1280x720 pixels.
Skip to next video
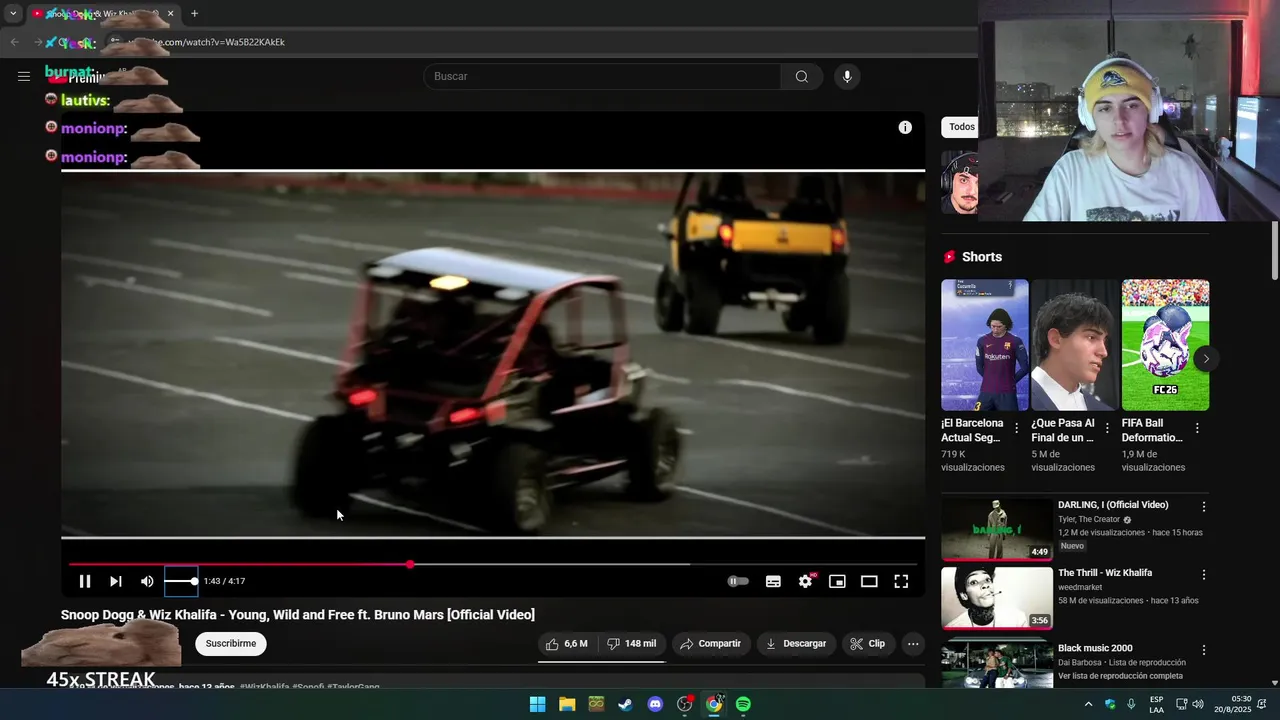[116, 581]
